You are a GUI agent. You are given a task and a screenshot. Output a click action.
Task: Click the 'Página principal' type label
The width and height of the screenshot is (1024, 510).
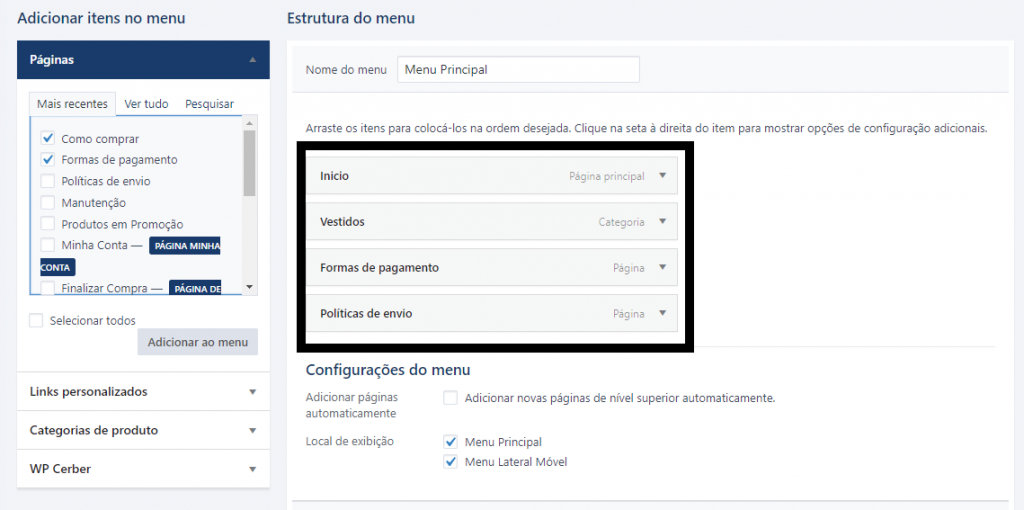click(607, 176)
